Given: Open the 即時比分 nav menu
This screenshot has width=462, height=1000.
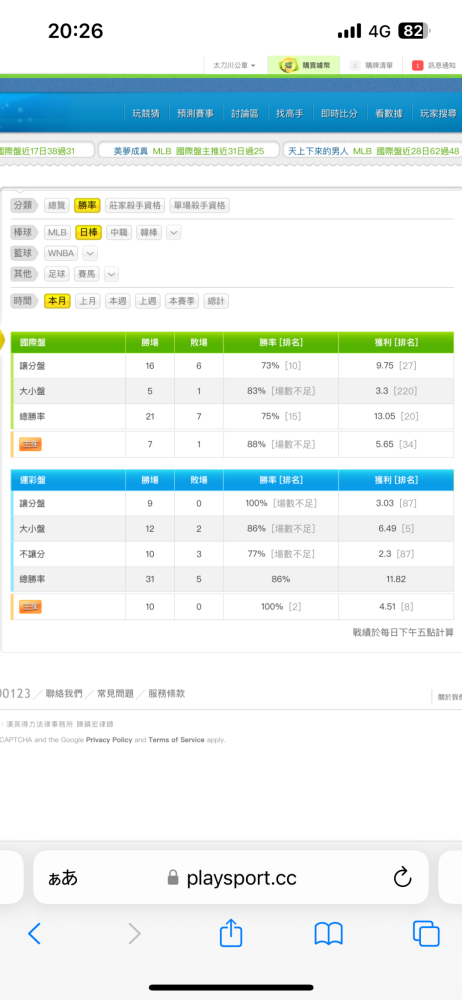Looking at the screenshot, I should (x=339, y=114).
